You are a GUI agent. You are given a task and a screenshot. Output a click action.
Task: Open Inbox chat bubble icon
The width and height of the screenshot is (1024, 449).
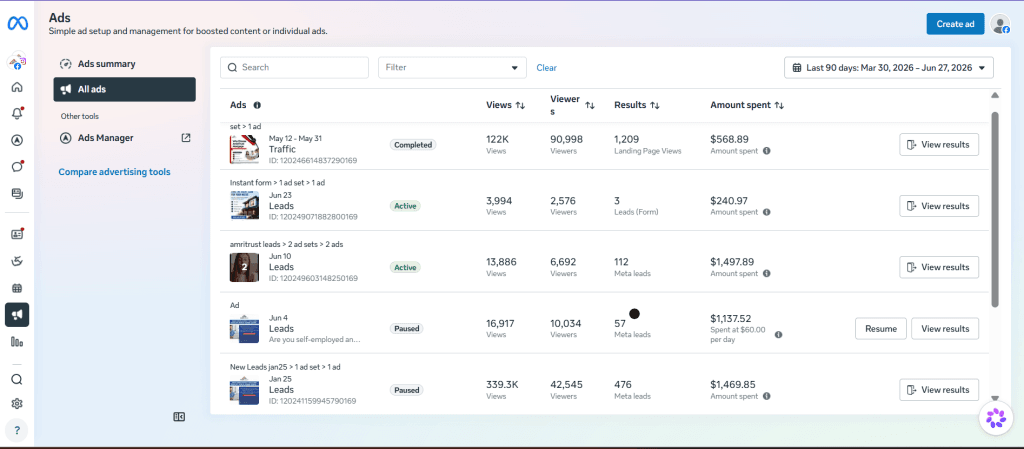click(x=17, y=166)
